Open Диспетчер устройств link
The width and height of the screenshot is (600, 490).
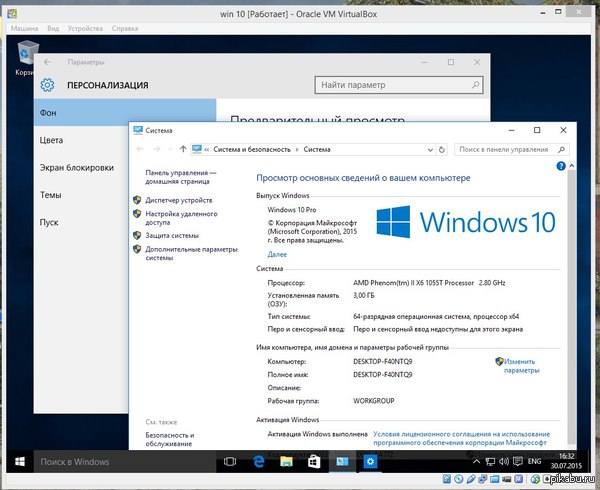[178, 200]
